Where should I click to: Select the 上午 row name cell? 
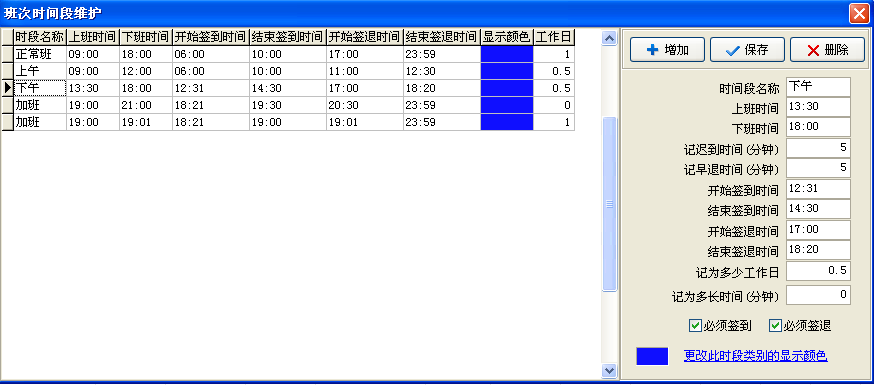[40, 71]
